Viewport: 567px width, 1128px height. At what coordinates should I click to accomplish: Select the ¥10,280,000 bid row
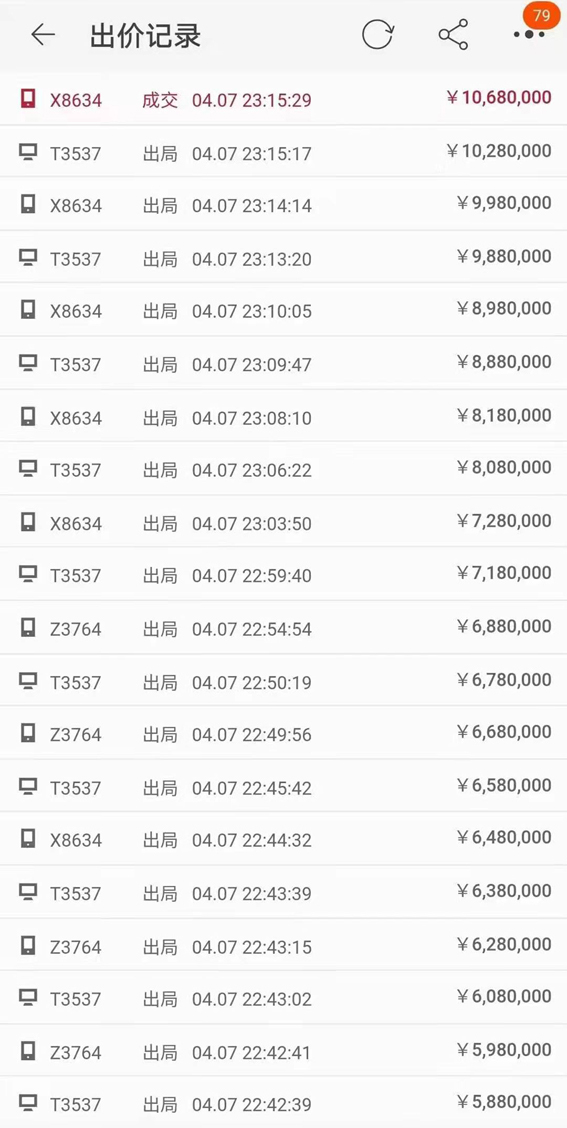284,152
